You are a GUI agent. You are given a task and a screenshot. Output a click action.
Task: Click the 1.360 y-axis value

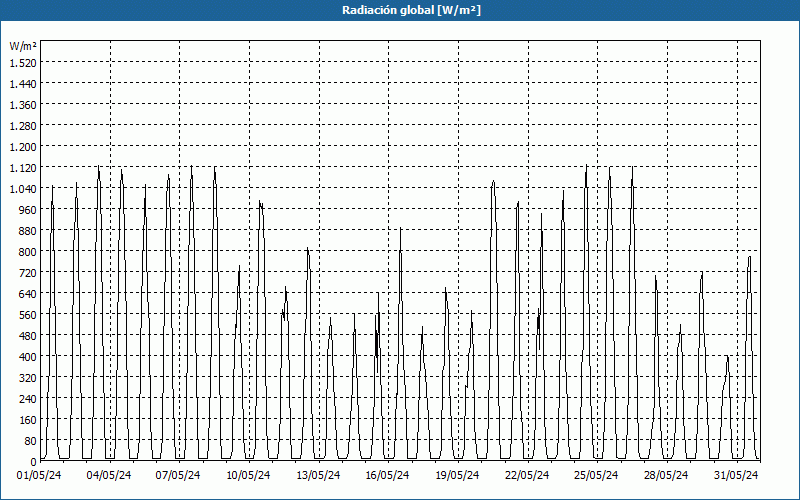[x=23, y=105]
